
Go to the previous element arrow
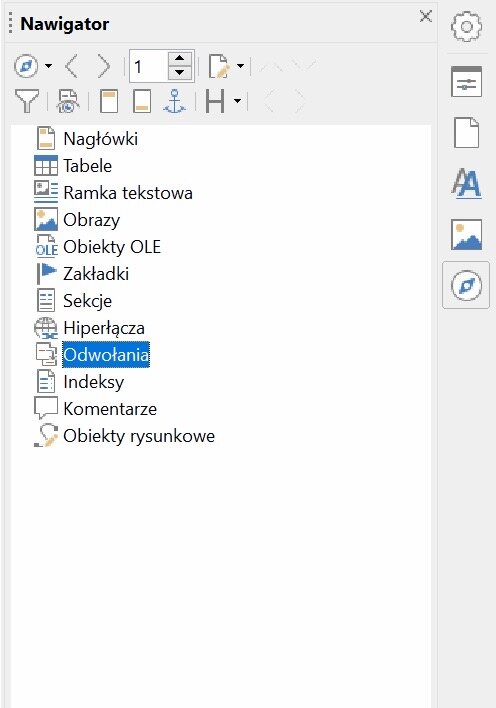(71, 67)
